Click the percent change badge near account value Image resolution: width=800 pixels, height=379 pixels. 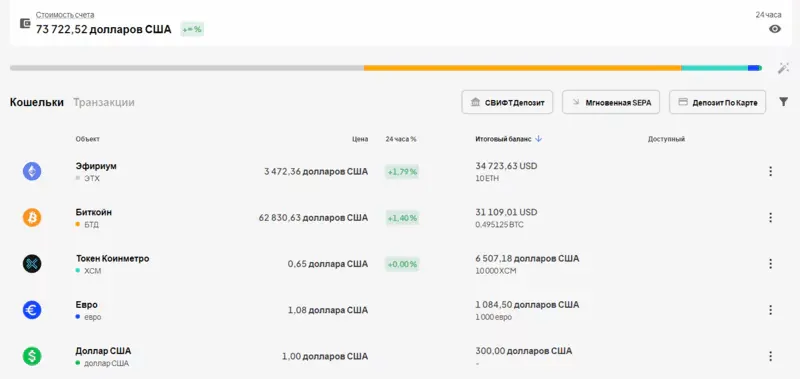pyautogui.click(x=192, y=30)
